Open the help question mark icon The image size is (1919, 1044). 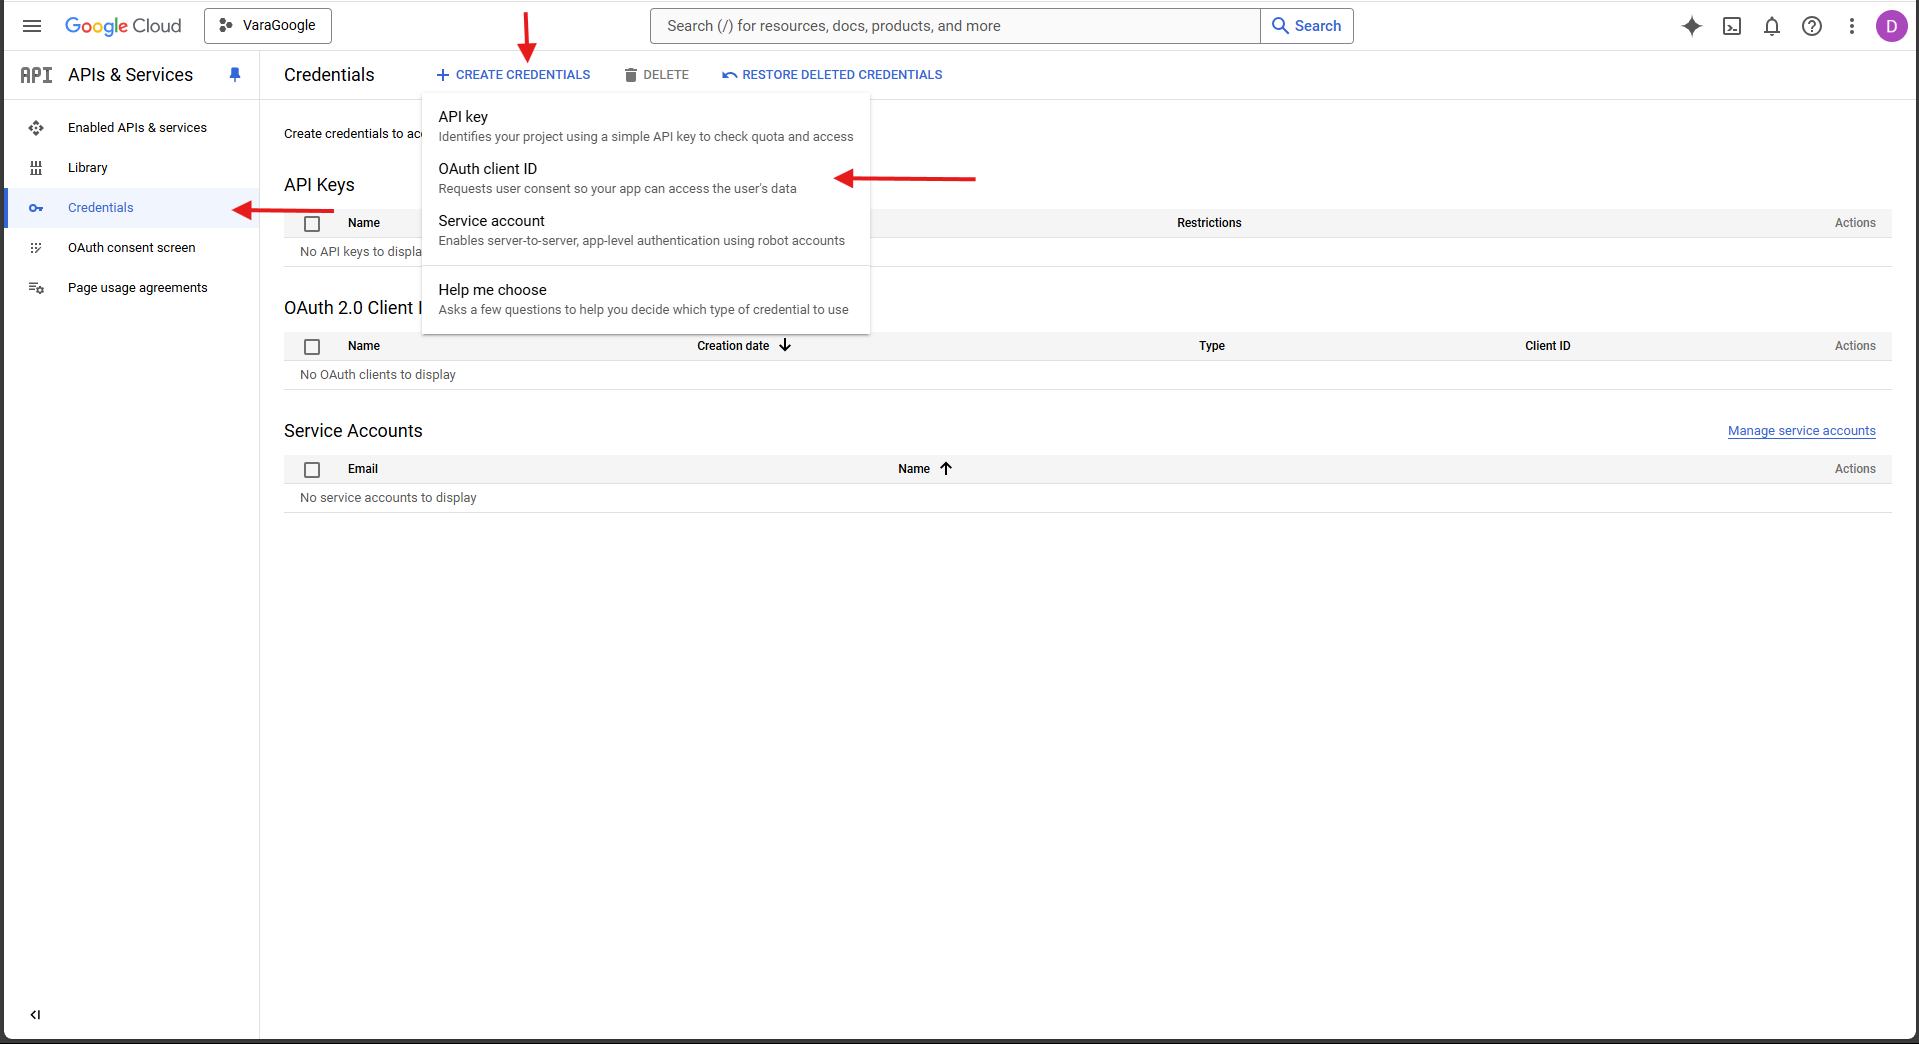pos(1812,26)
